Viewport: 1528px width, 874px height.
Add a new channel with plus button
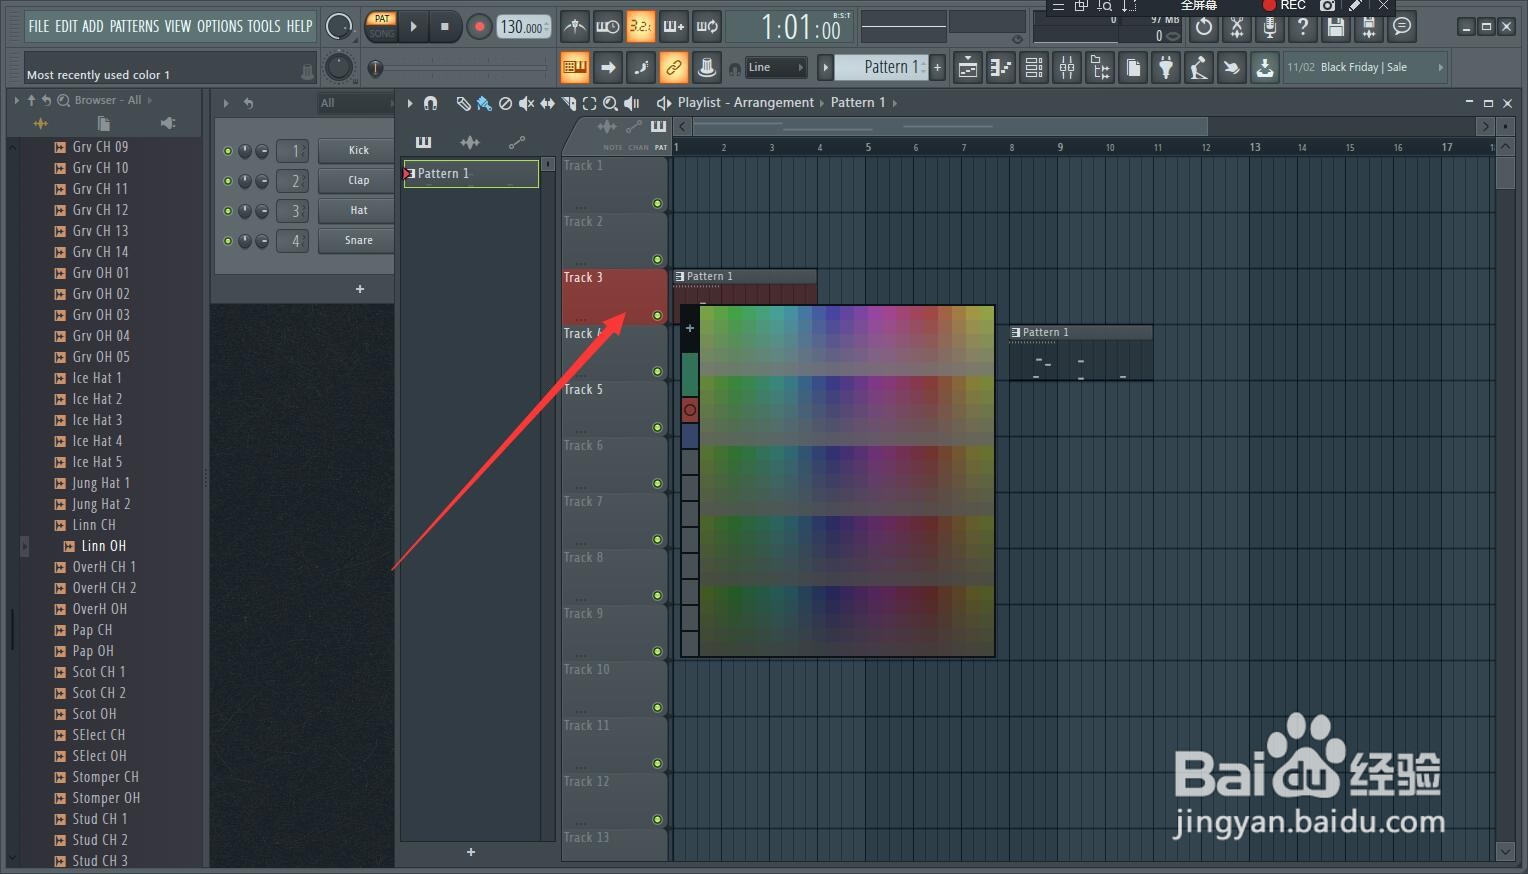point(360,289)
